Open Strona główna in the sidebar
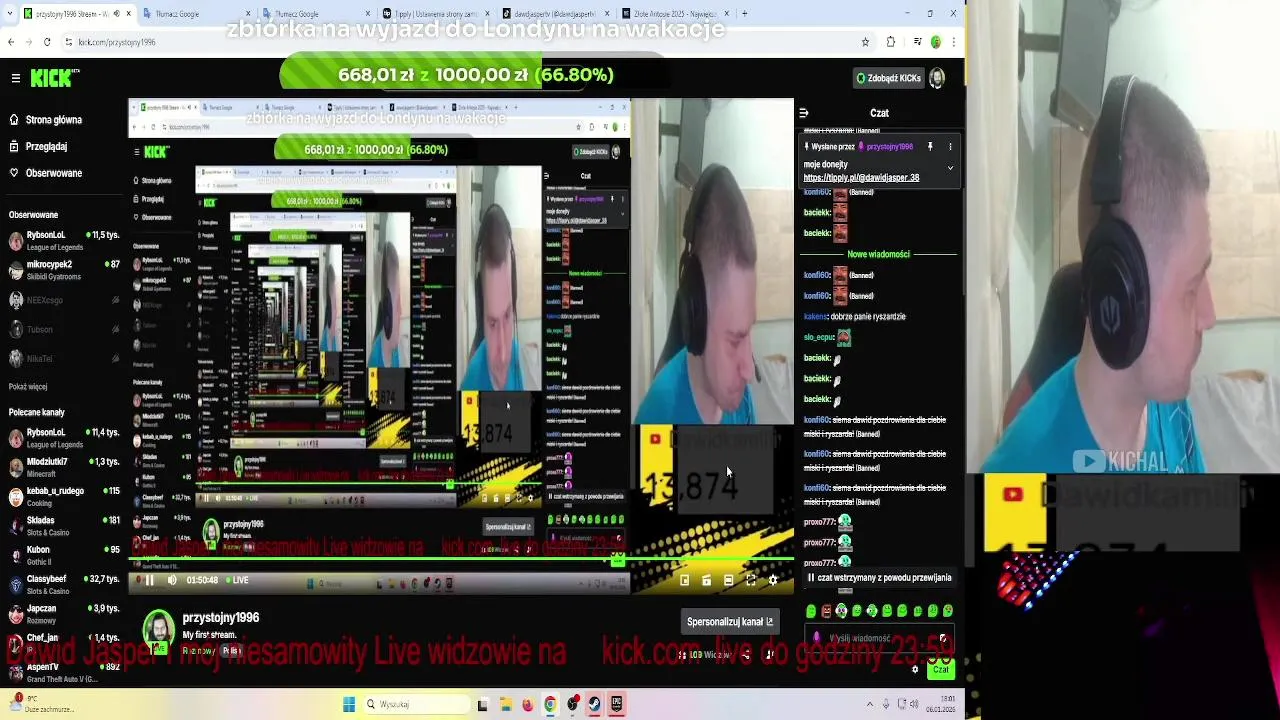This screenshot has height=720, width=1280. tap(46, 120)
